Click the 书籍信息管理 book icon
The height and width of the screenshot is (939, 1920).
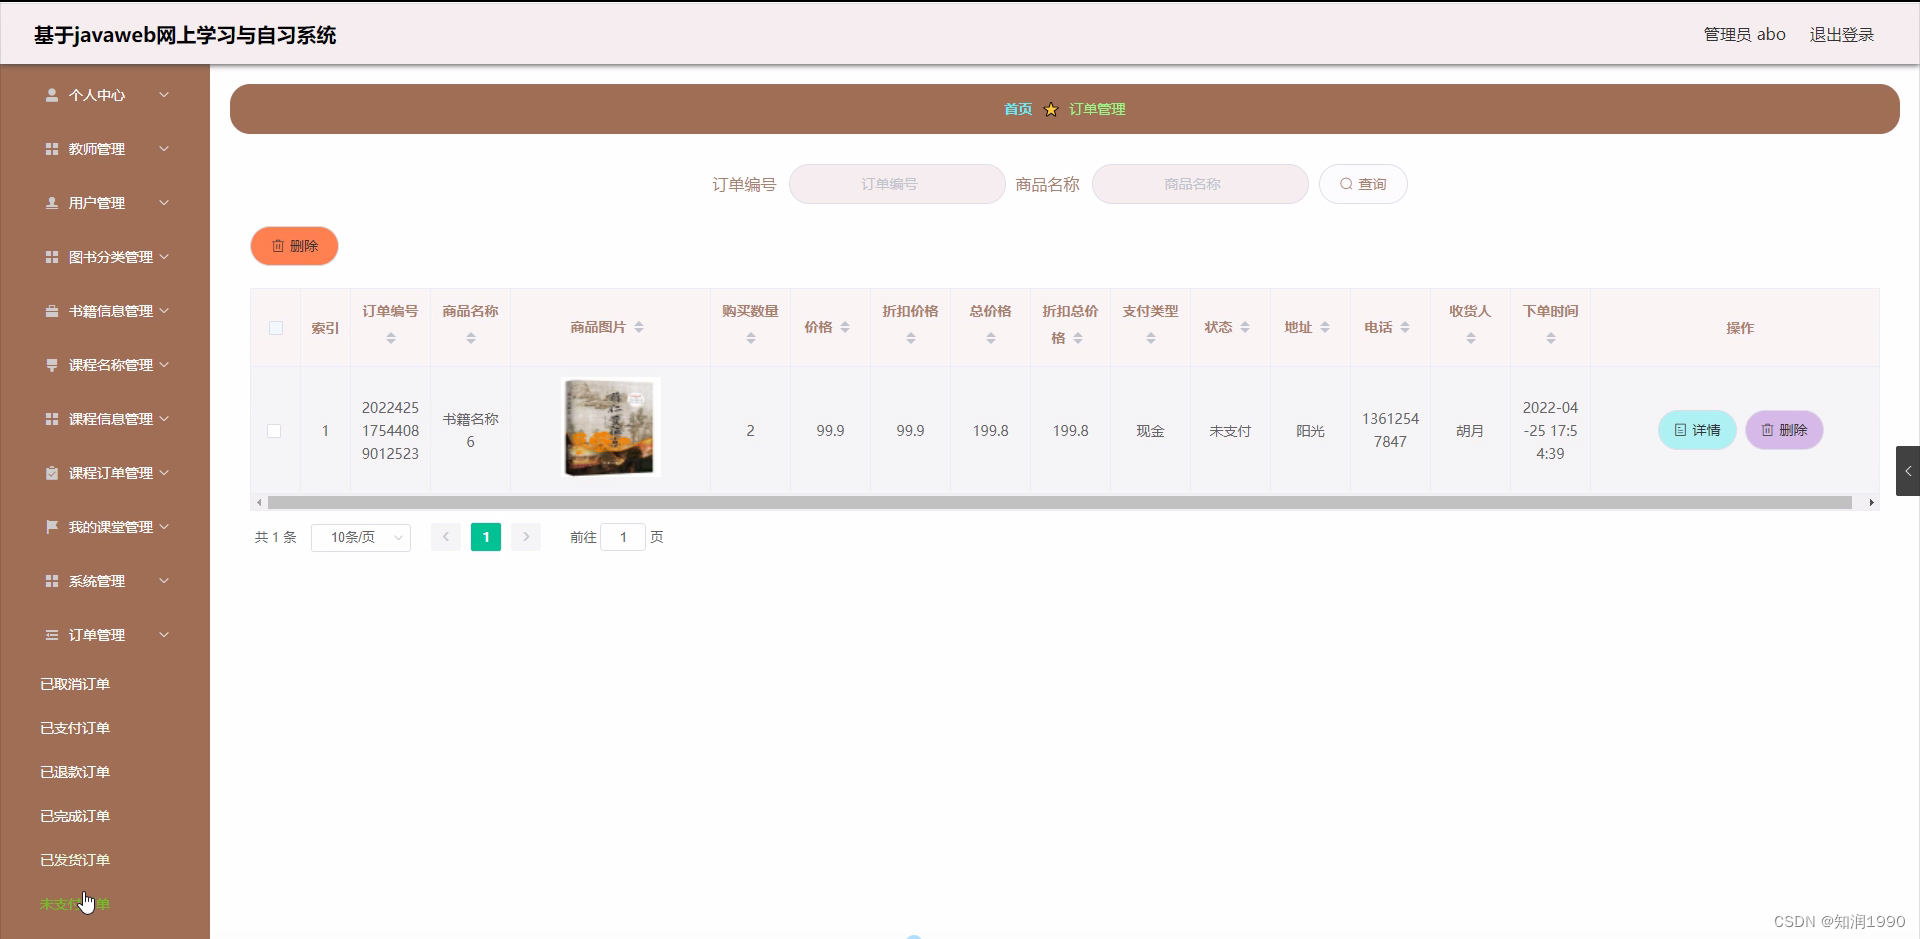(52, 311)
